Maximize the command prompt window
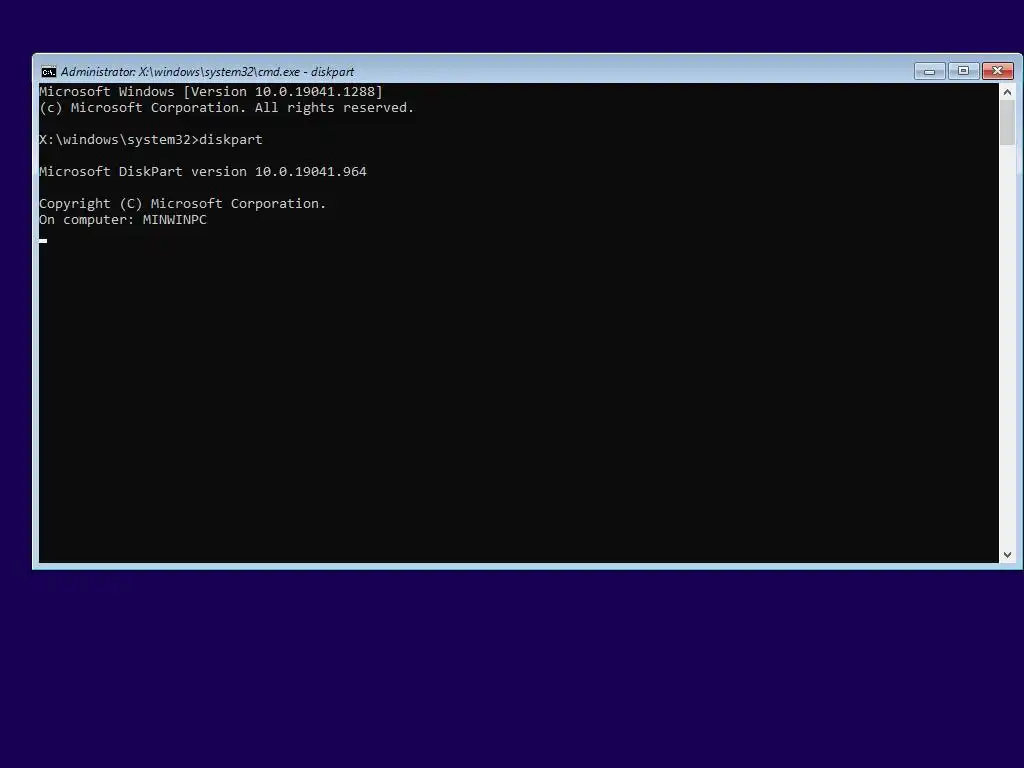 [963, 71]
